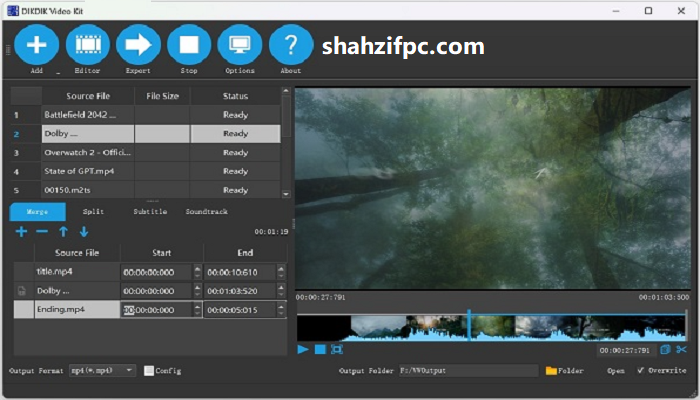The height and width of the screenshot is (400, 700).
Task: Click the title.mp4 Start time field
Action: pyautogui.click(x=157, y=272)
